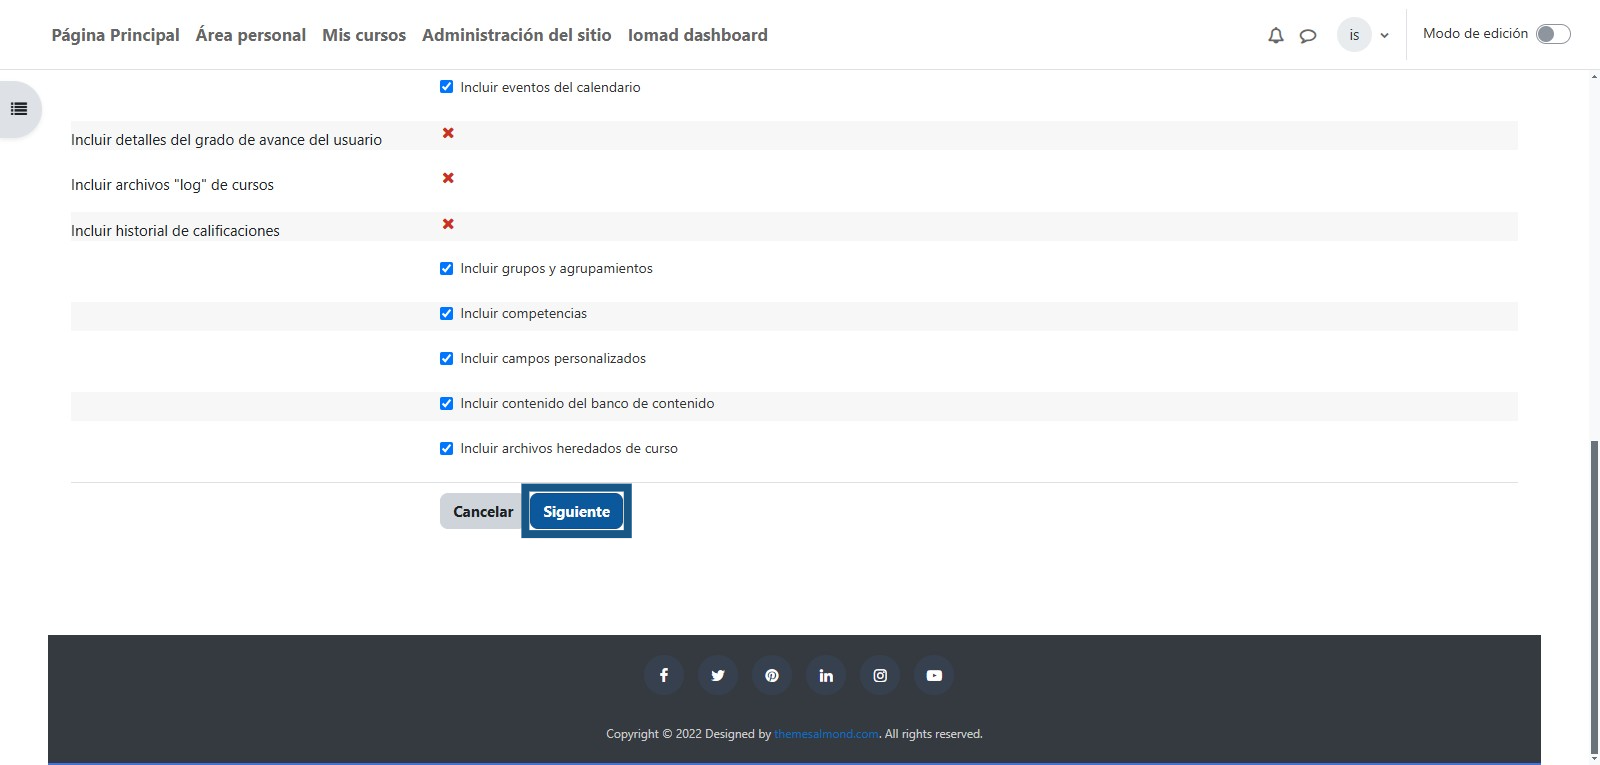Uncheck Incluir competencias checkbox
This screenshot has width=1600, height=765.
447,313
